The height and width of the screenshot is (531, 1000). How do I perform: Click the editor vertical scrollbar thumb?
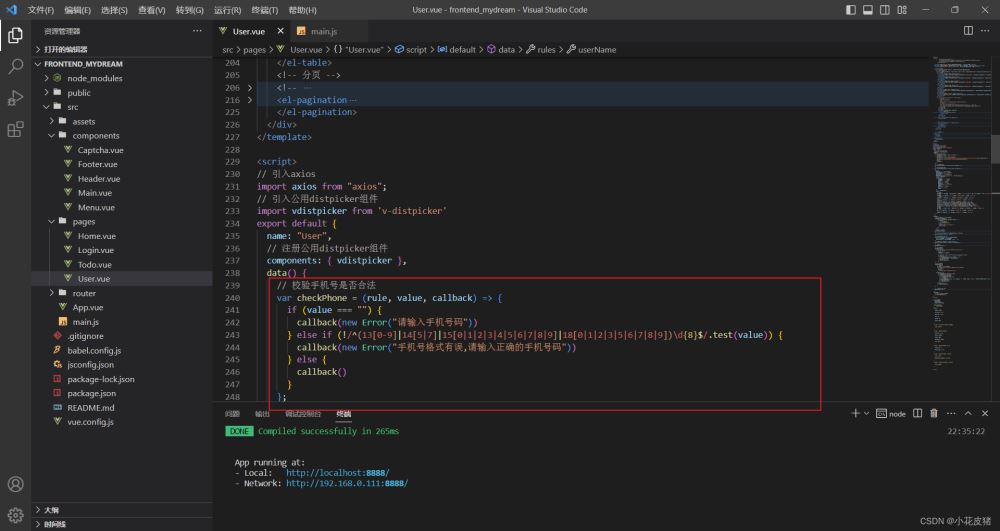995,148
